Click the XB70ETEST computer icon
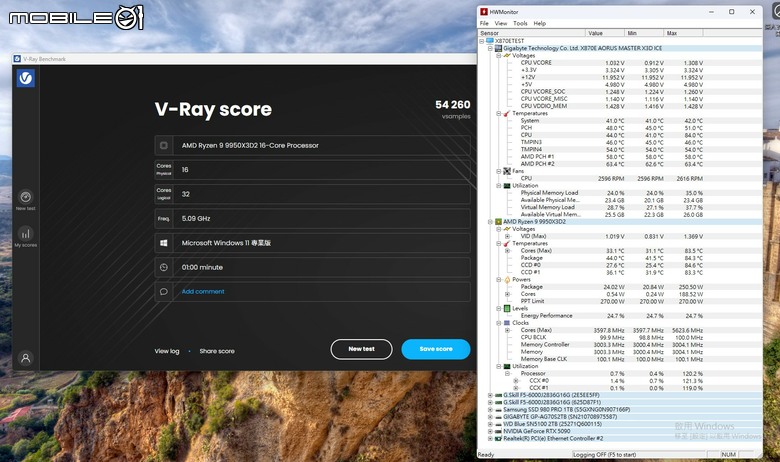Image resolution: width=780 pixels, height=462 pixels. click(490, 41)
